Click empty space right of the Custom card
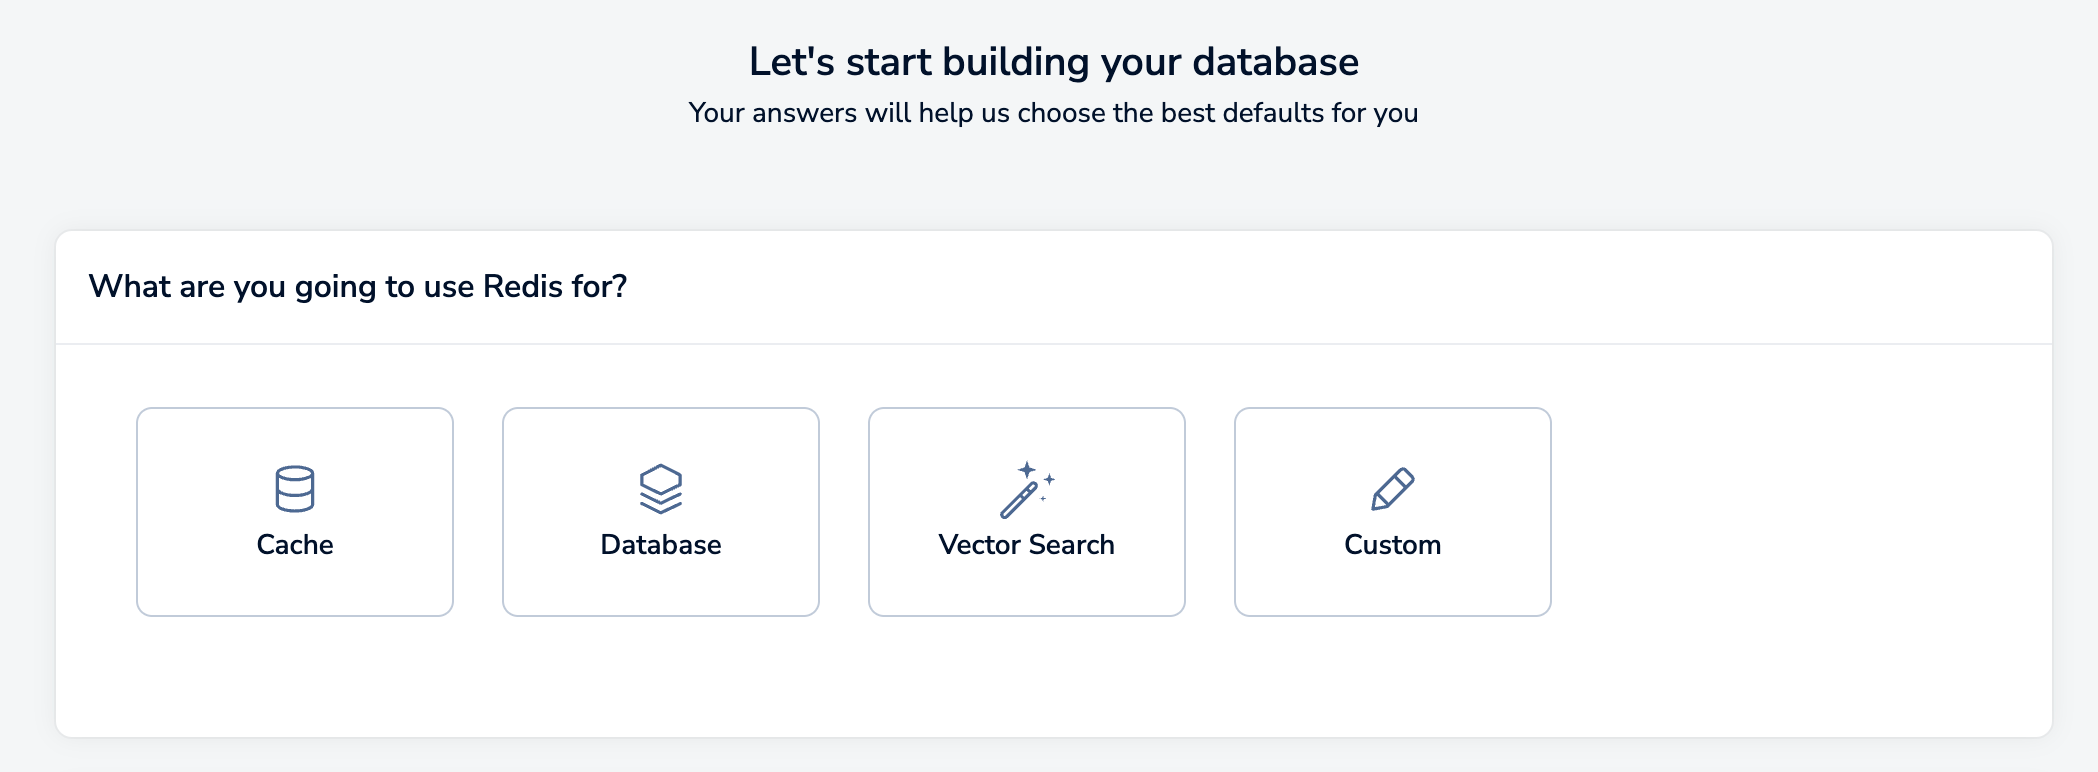The image size is (2098, 772). click(x=1800, y=512)
